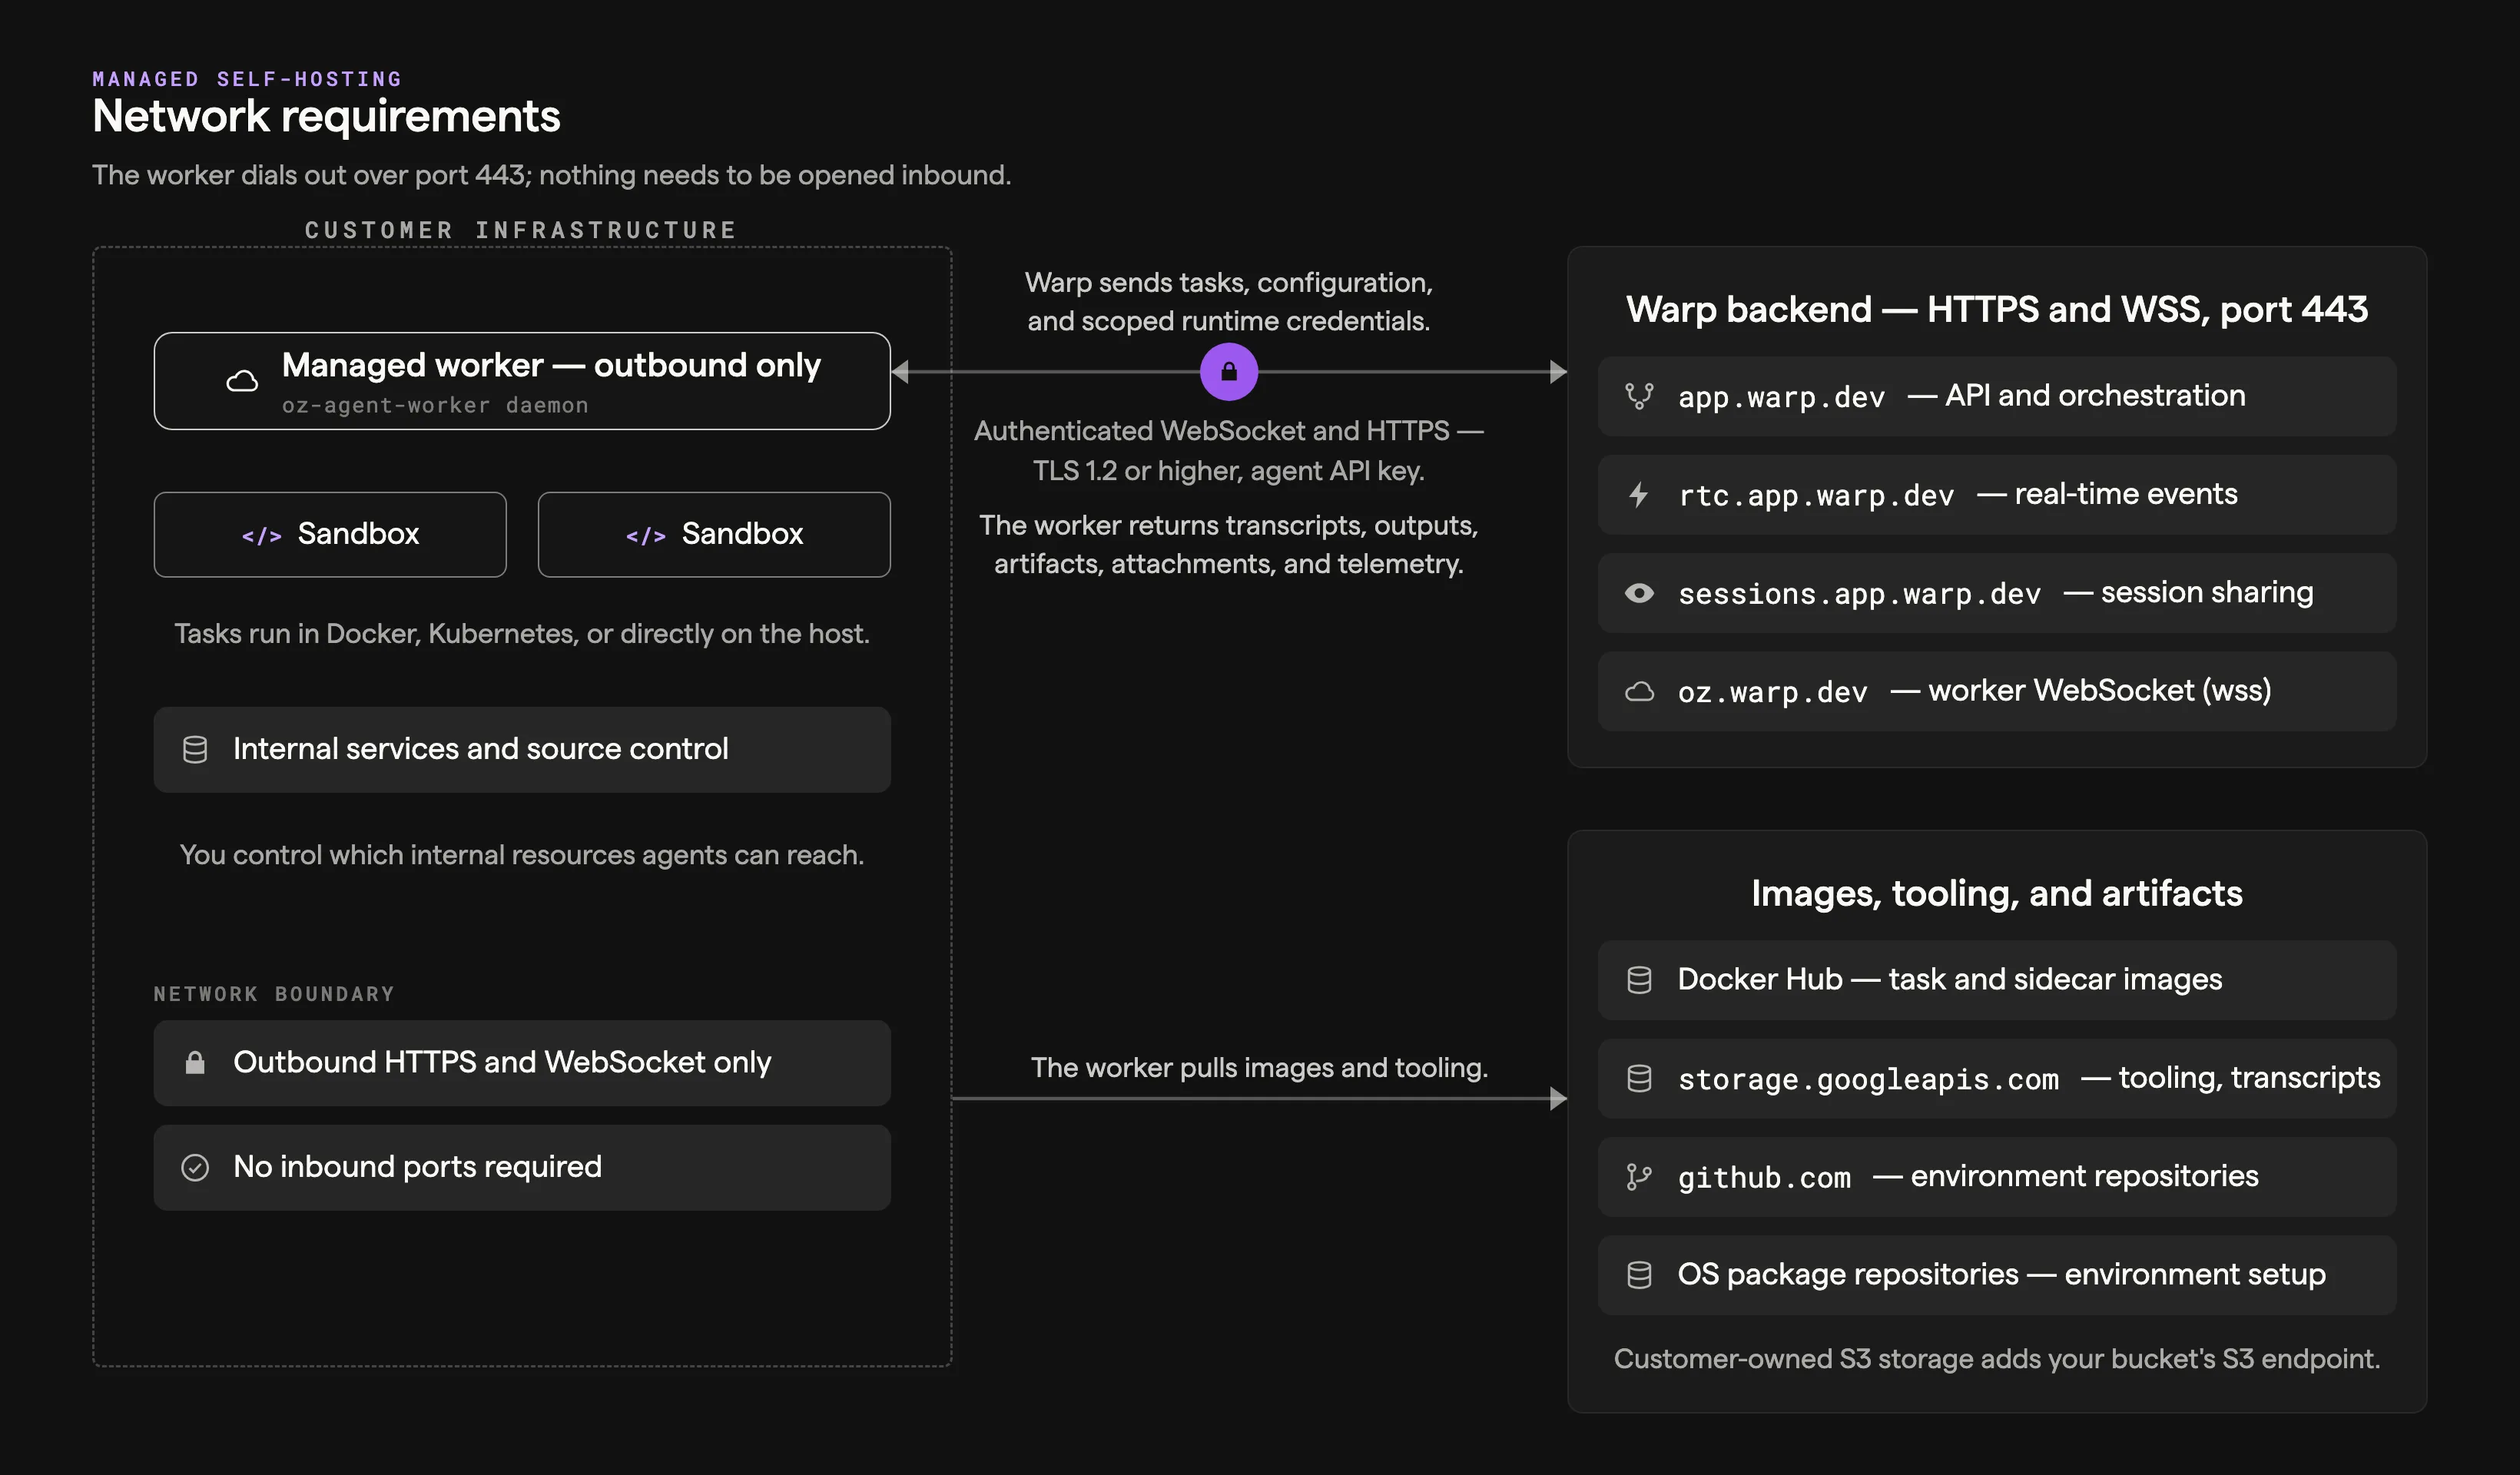
Task: Click 'Images, tooling, and artifacts' heading
Action: coord(1996,893)
